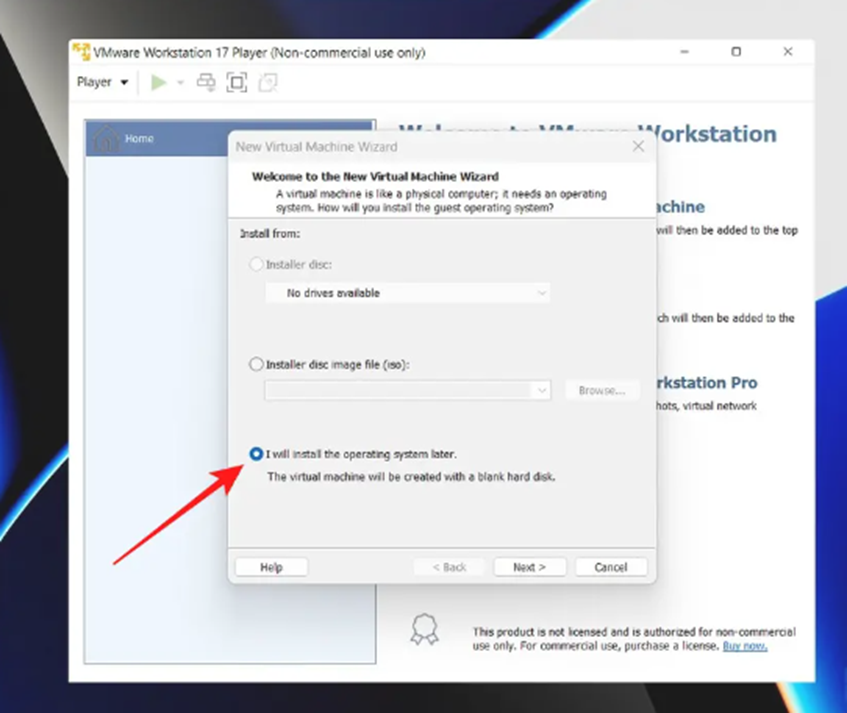Expand the power options arrow beside play icon
Screen dimensions: 847x713
(x=180, y=83)
